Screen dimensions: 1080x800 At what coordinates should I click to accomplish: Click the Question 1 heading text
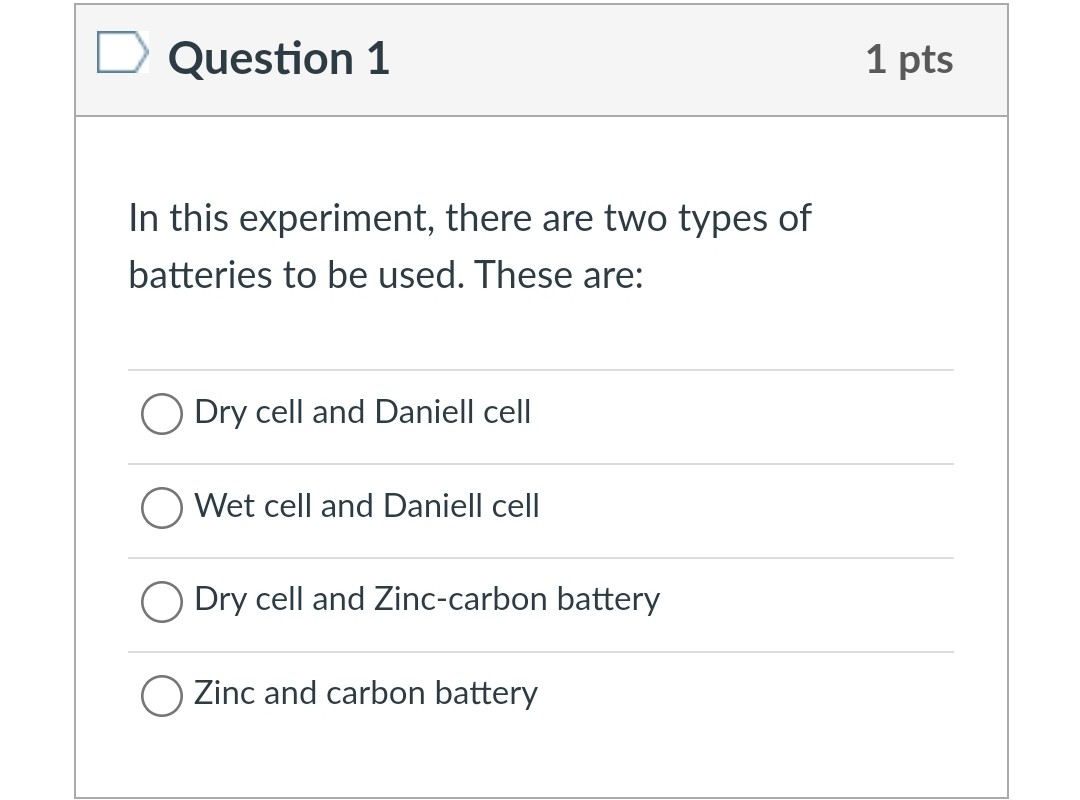point(278,58)
